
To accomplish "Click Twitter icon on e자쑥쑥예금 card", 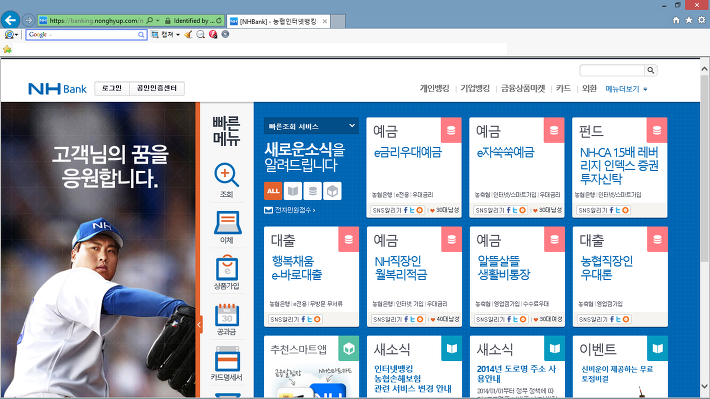I will point(515,210).
